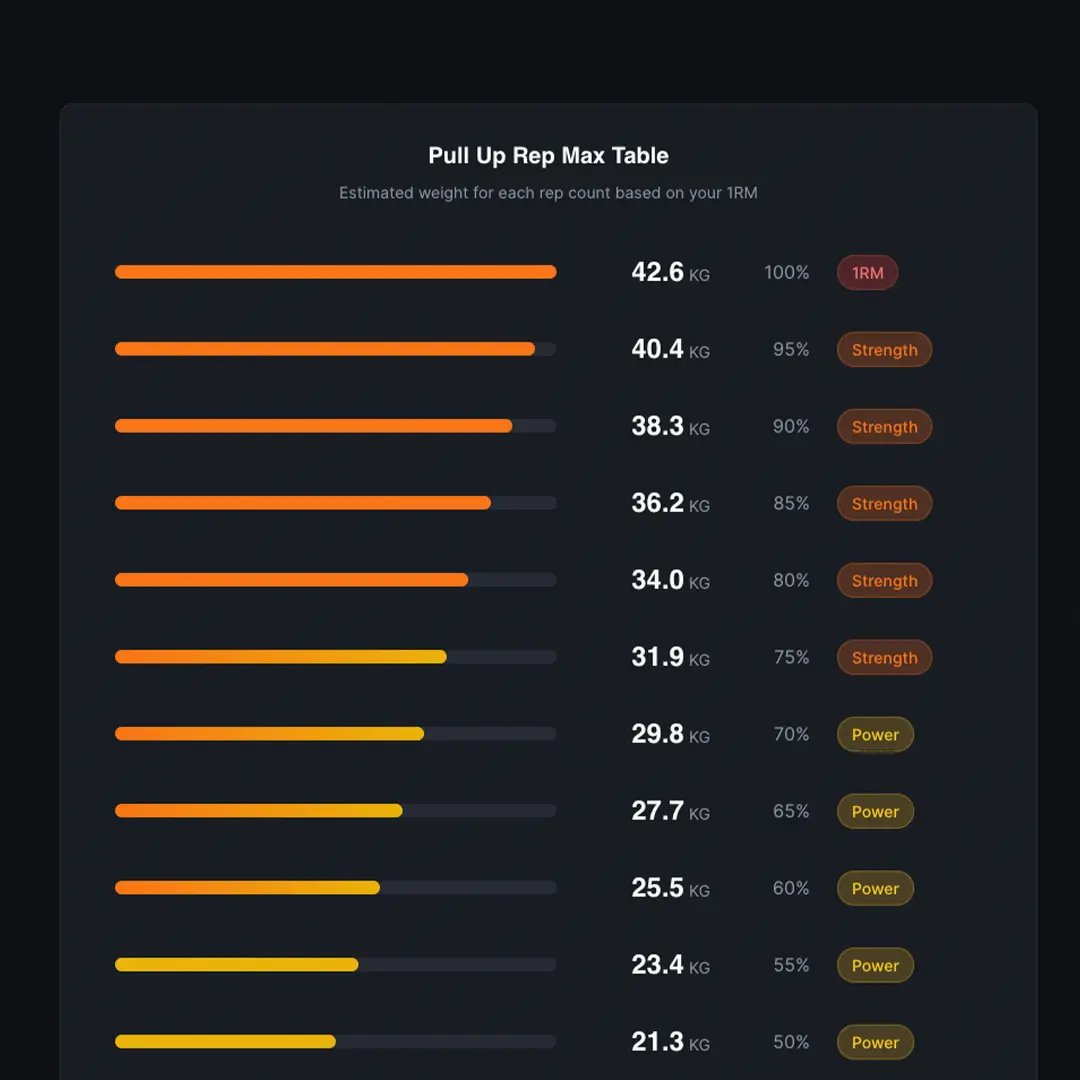Click the Pull Up Rep Max Table title

[548, 156]
